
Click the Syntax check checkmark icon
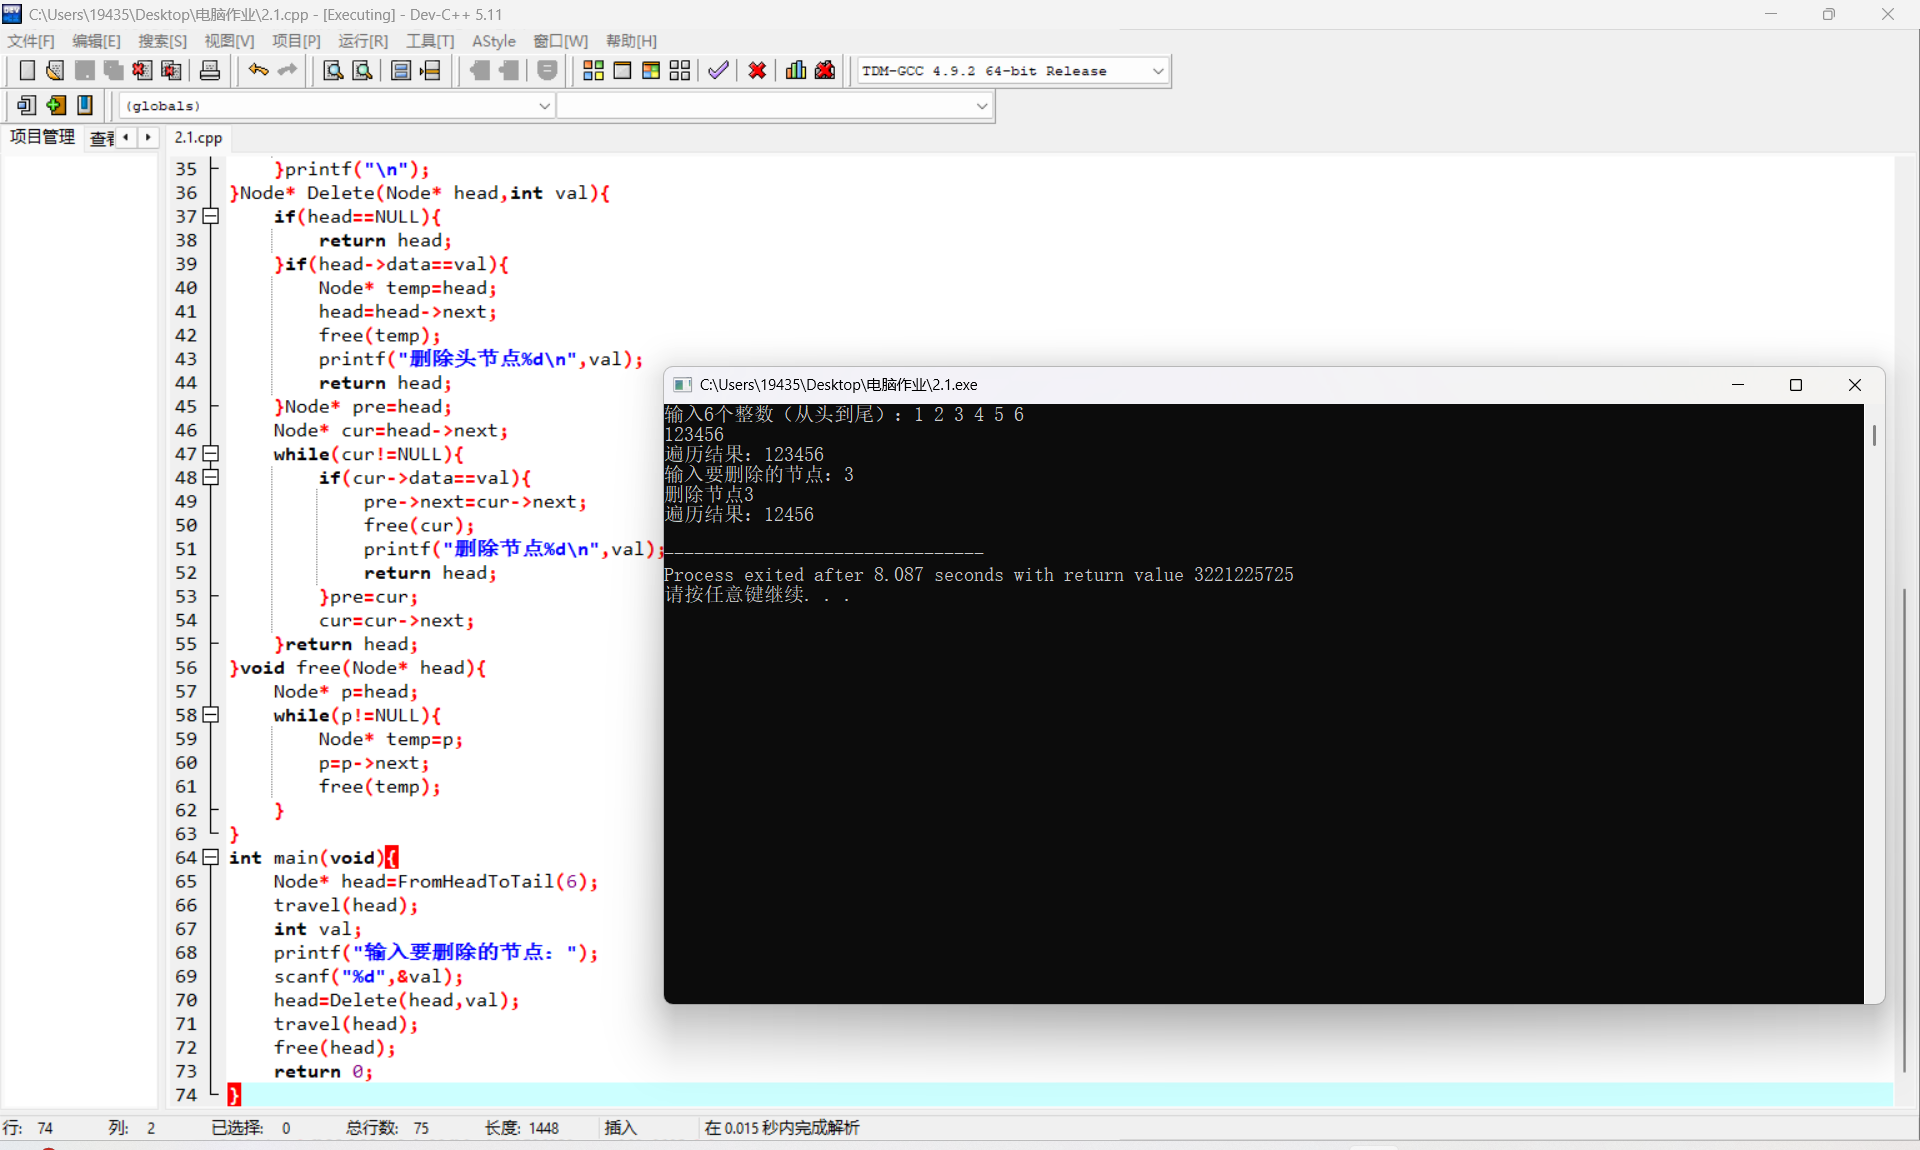(x=718, y=70)
